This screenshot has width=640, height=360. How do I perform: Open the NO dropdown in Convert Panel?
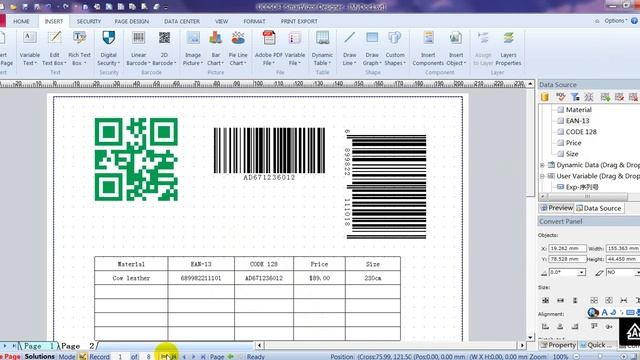[x=638, y=272]
